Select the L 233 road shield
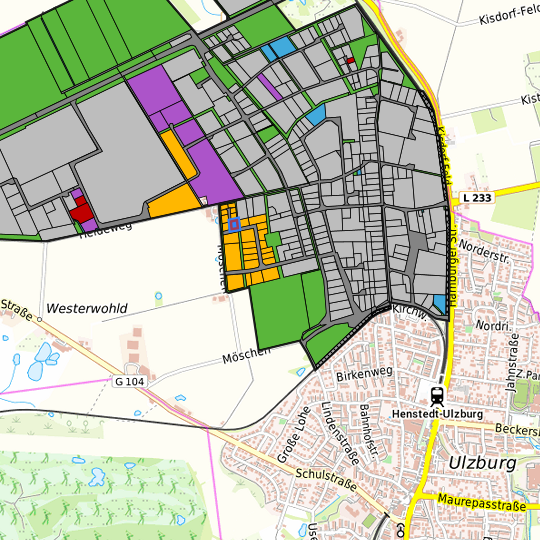Viewport: 540px width, 540px height. coord(477,198)
